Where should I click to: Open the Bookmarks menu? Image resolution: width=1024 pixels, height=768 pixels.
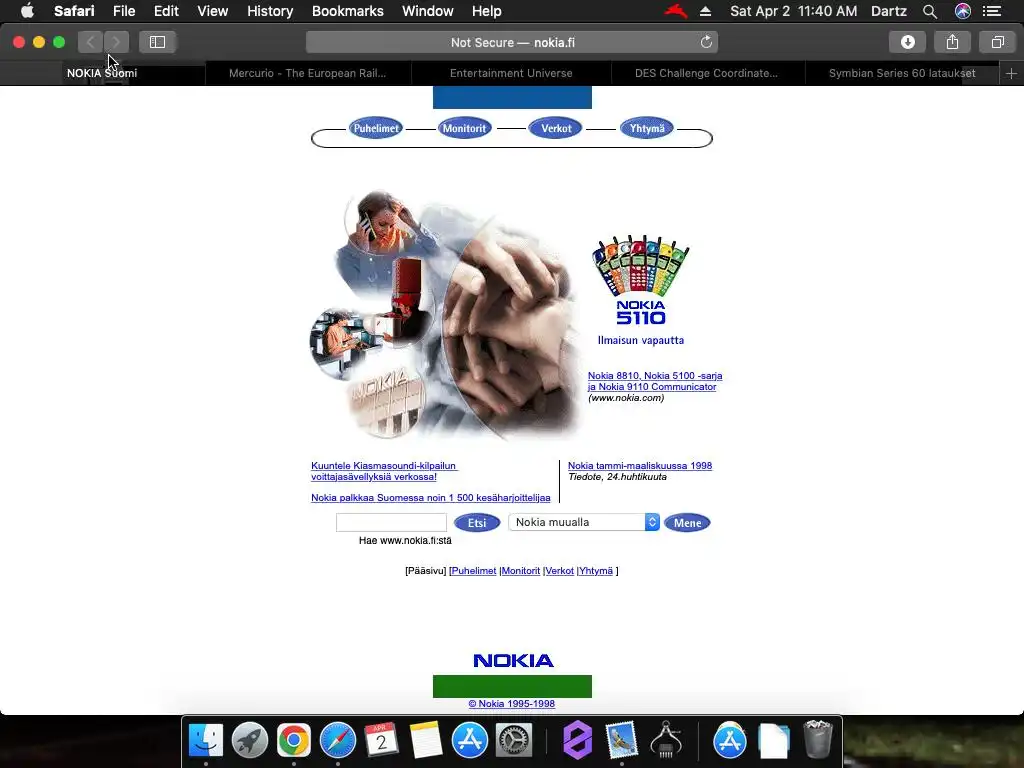347,11
